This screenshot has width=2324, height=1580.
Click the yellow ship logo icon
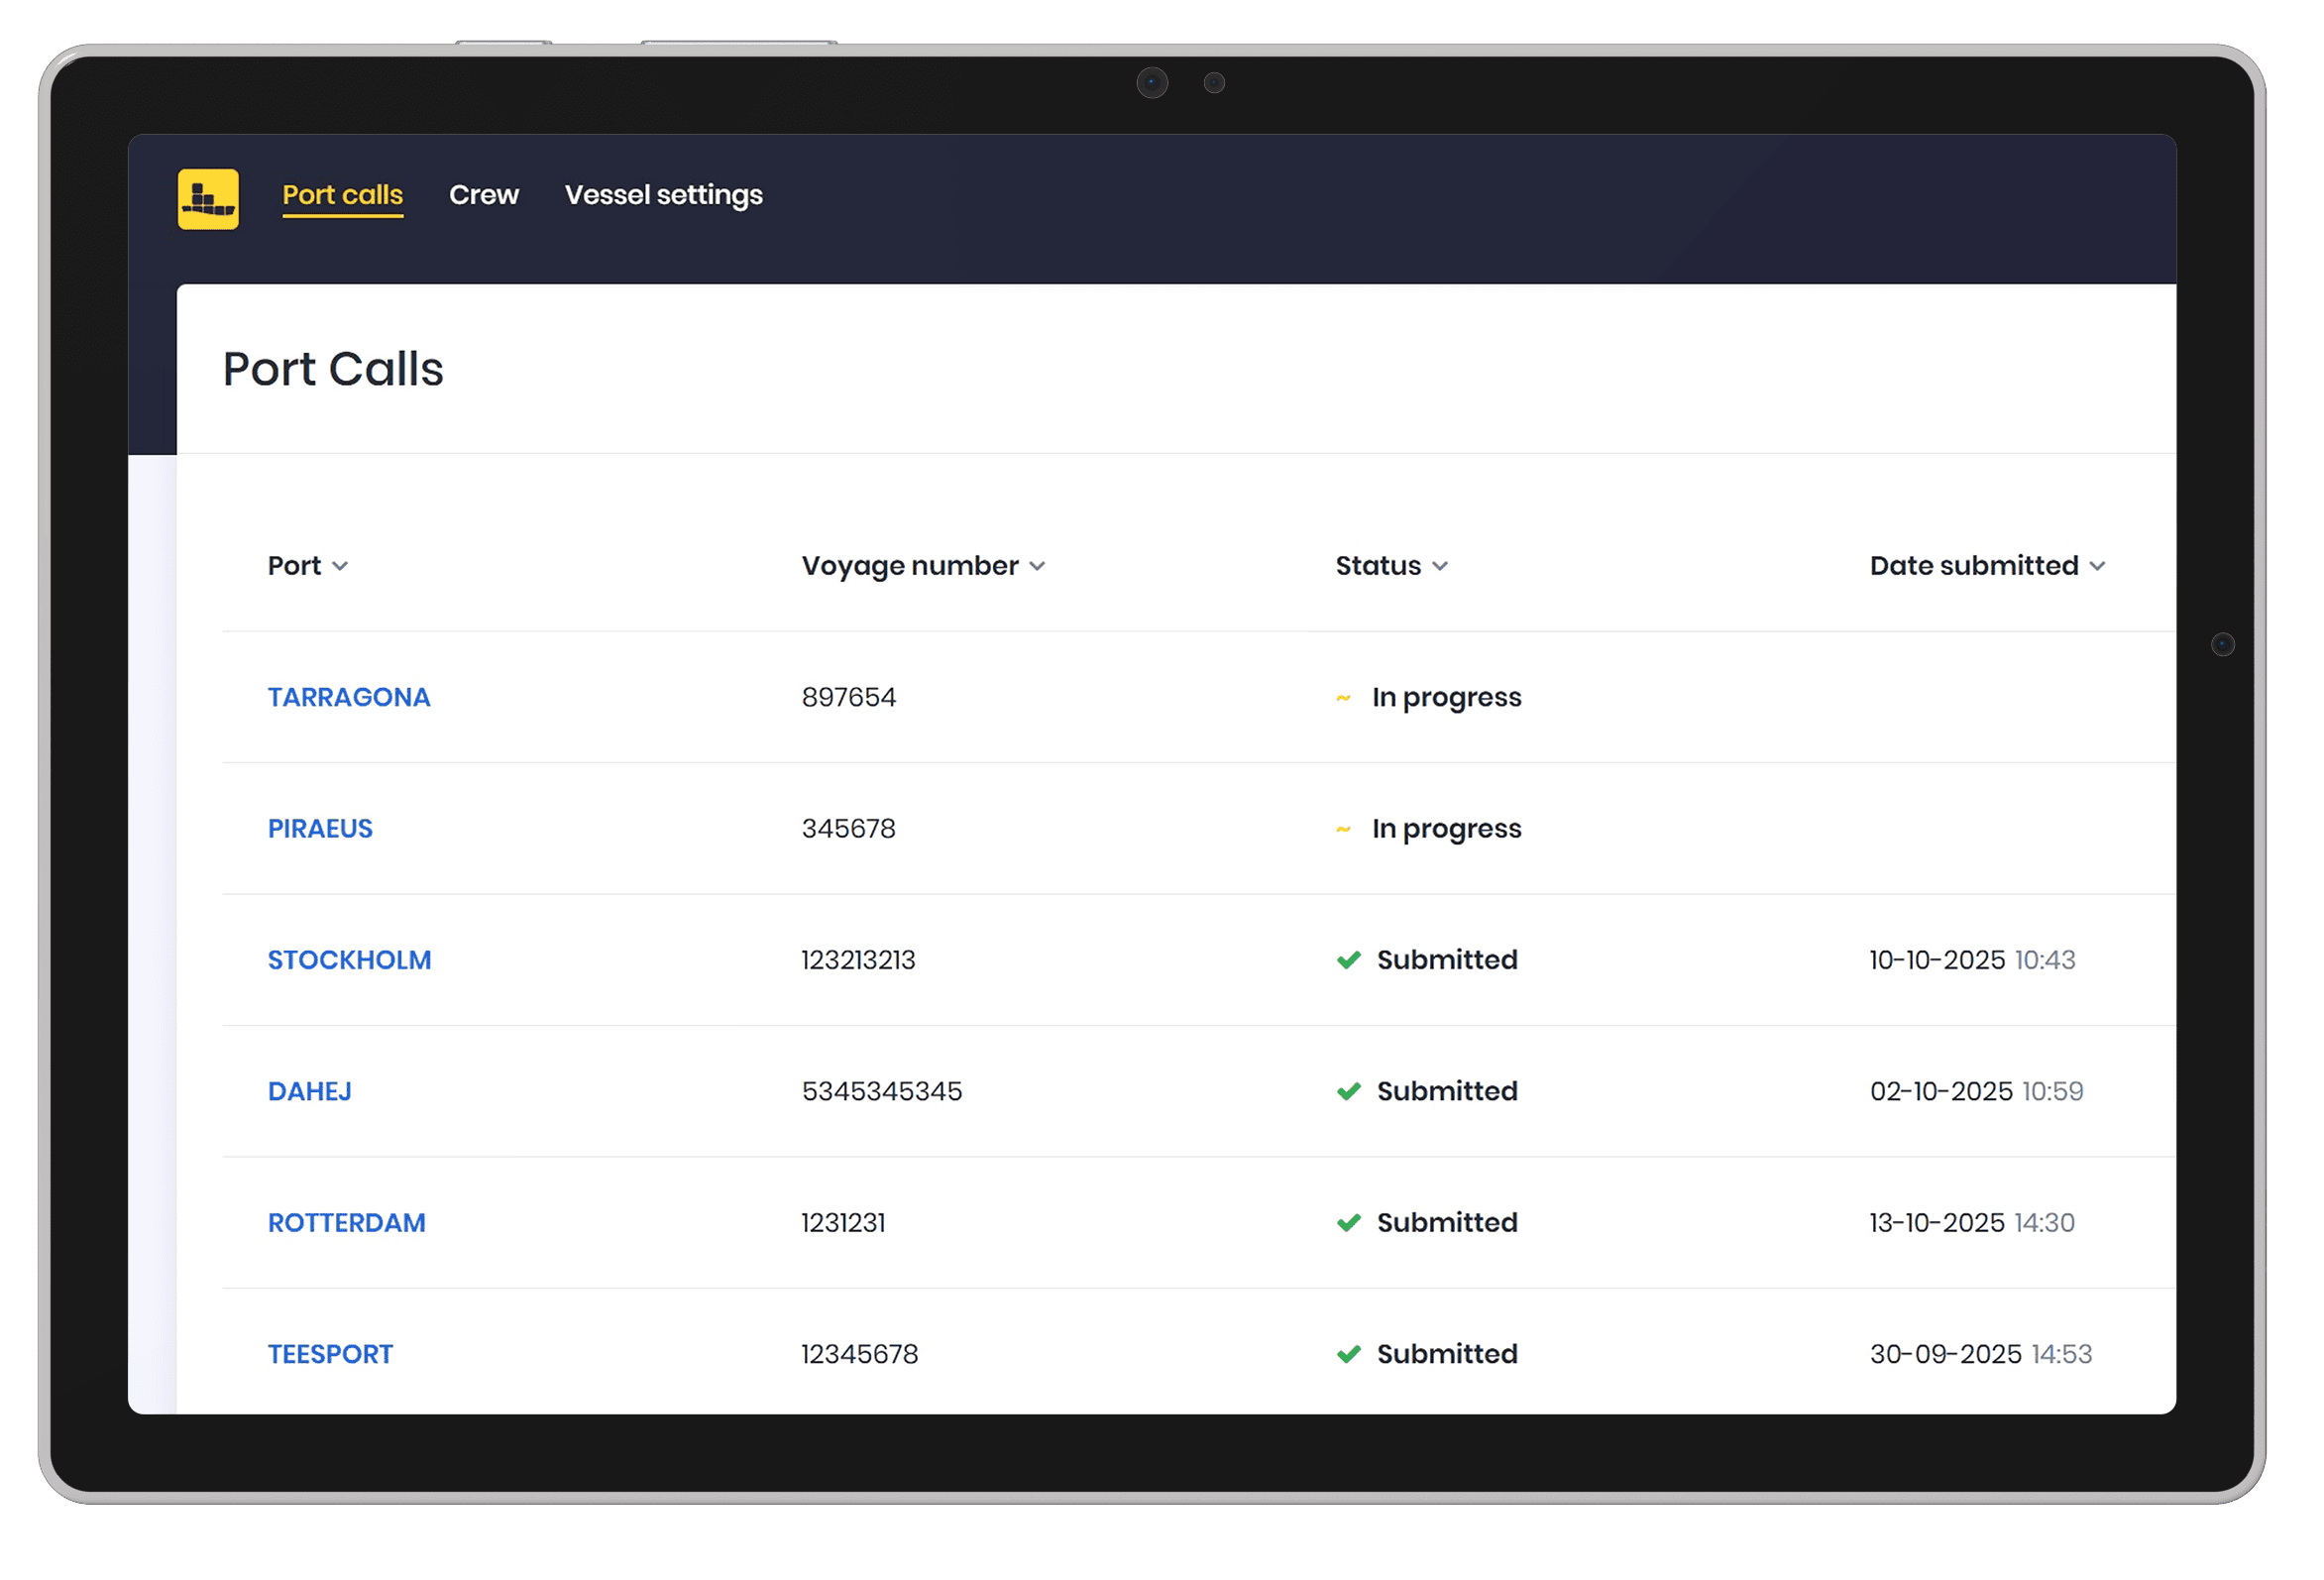pyautogui.click(x=208, y=198)
